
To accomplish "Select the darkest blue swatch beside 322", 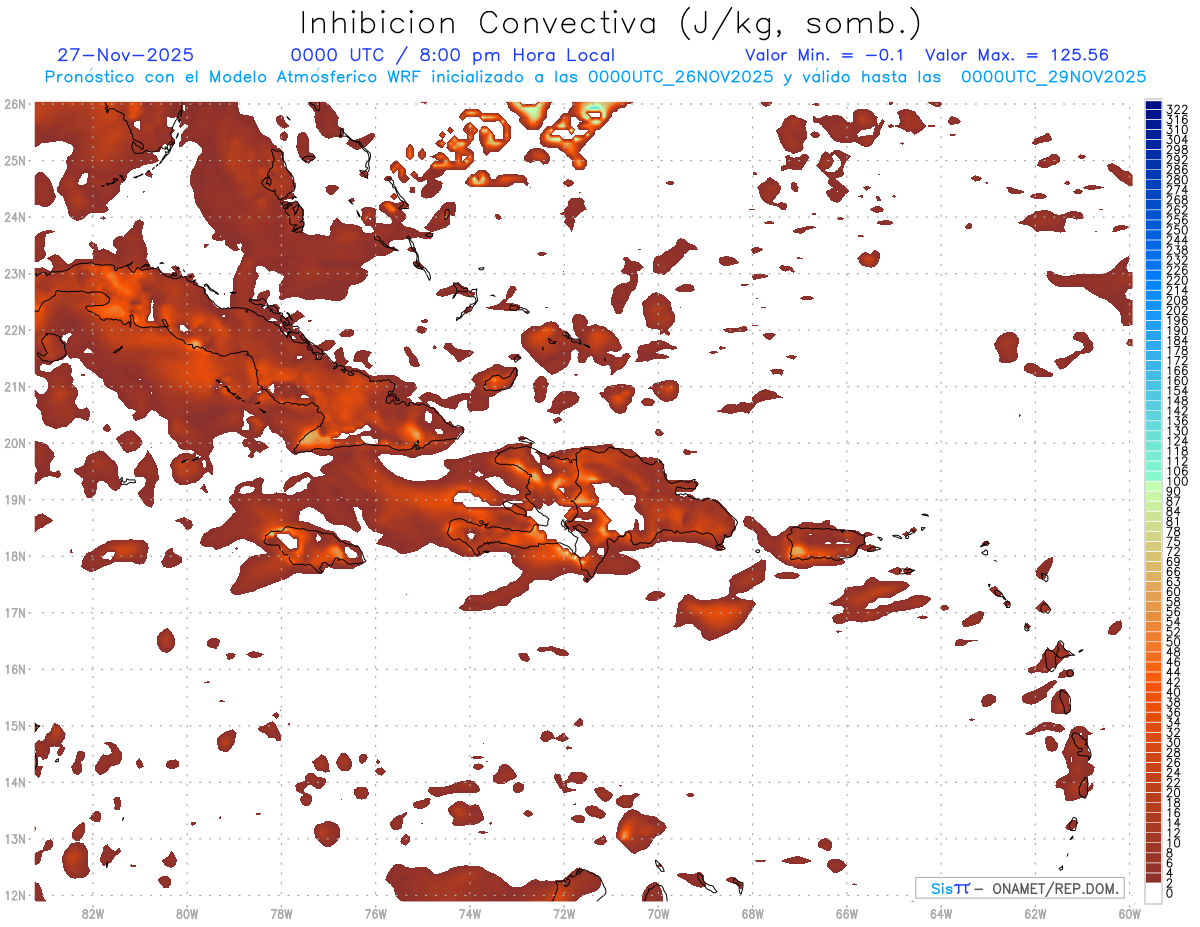I will click(1153, 106).
